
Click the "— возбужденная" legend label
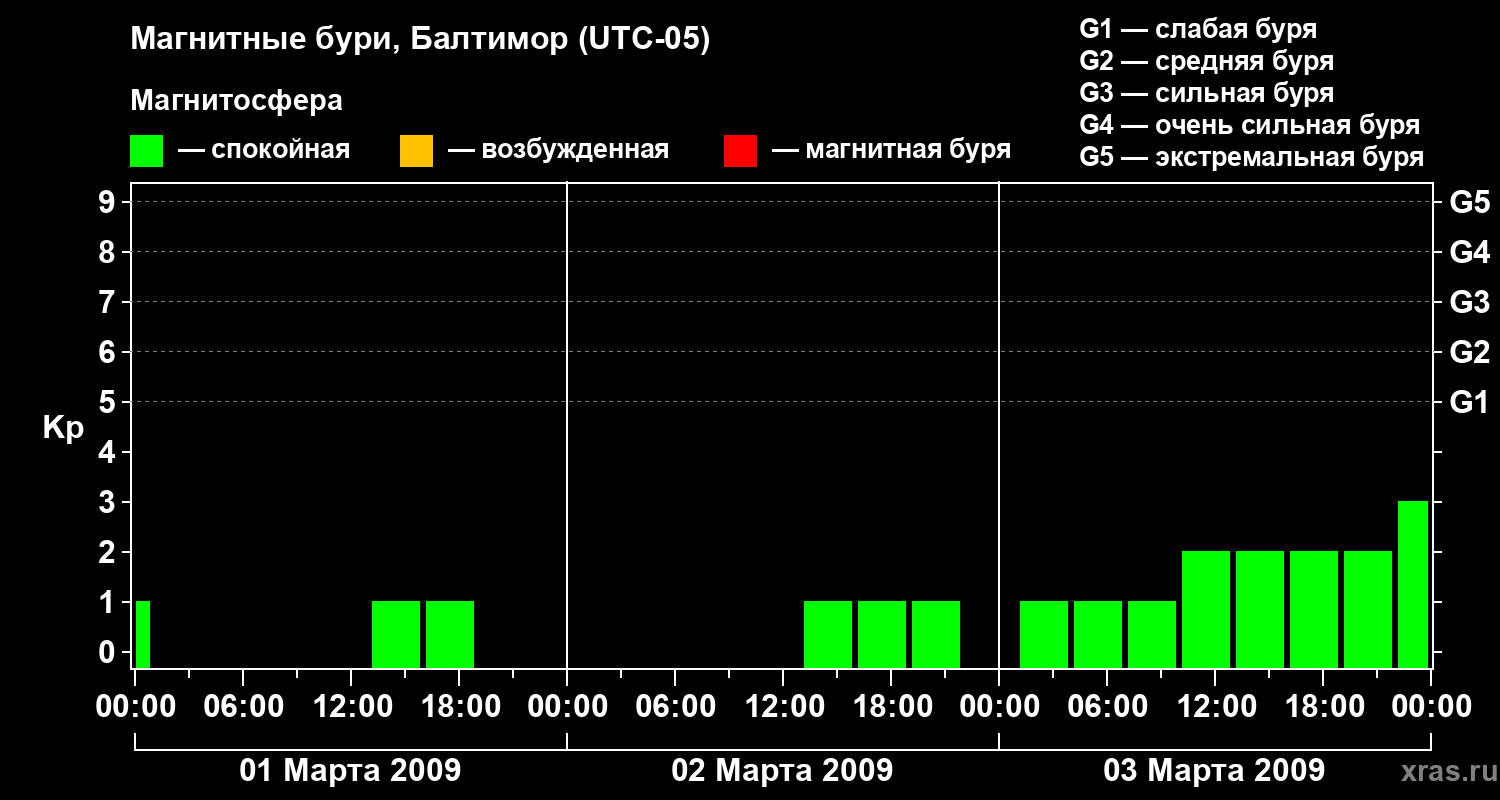pyautogui.click(x=558, y=150)
